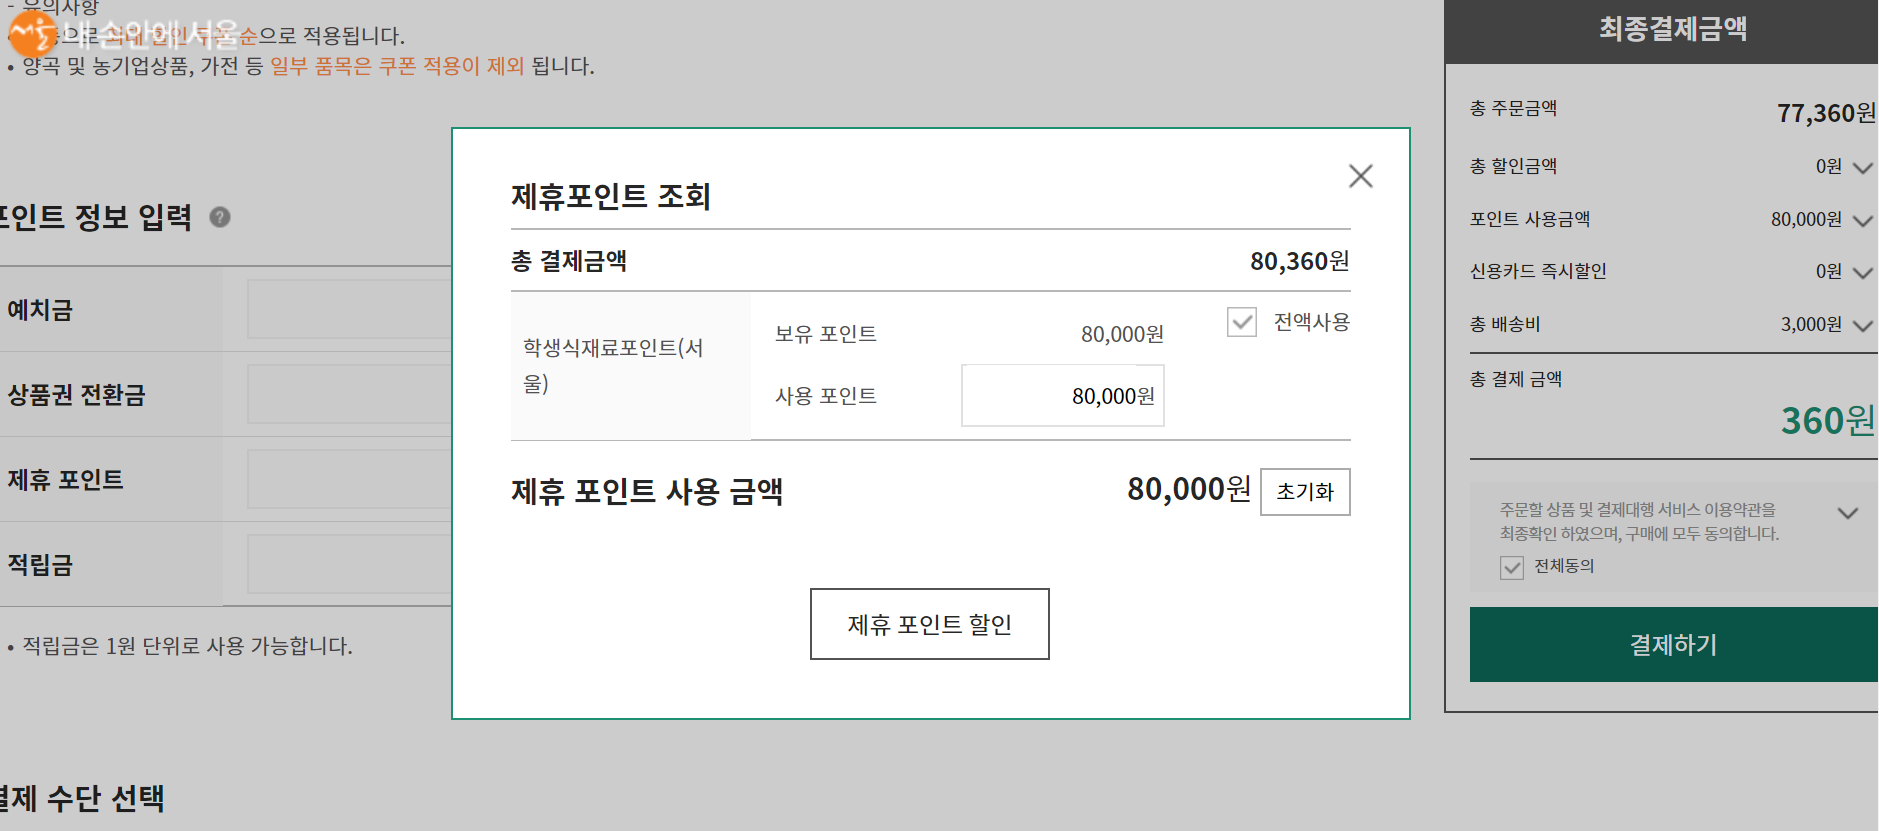Expand the 신용카드 즉시할인 details
The image size is (1879, 831).
[1862, 273]
